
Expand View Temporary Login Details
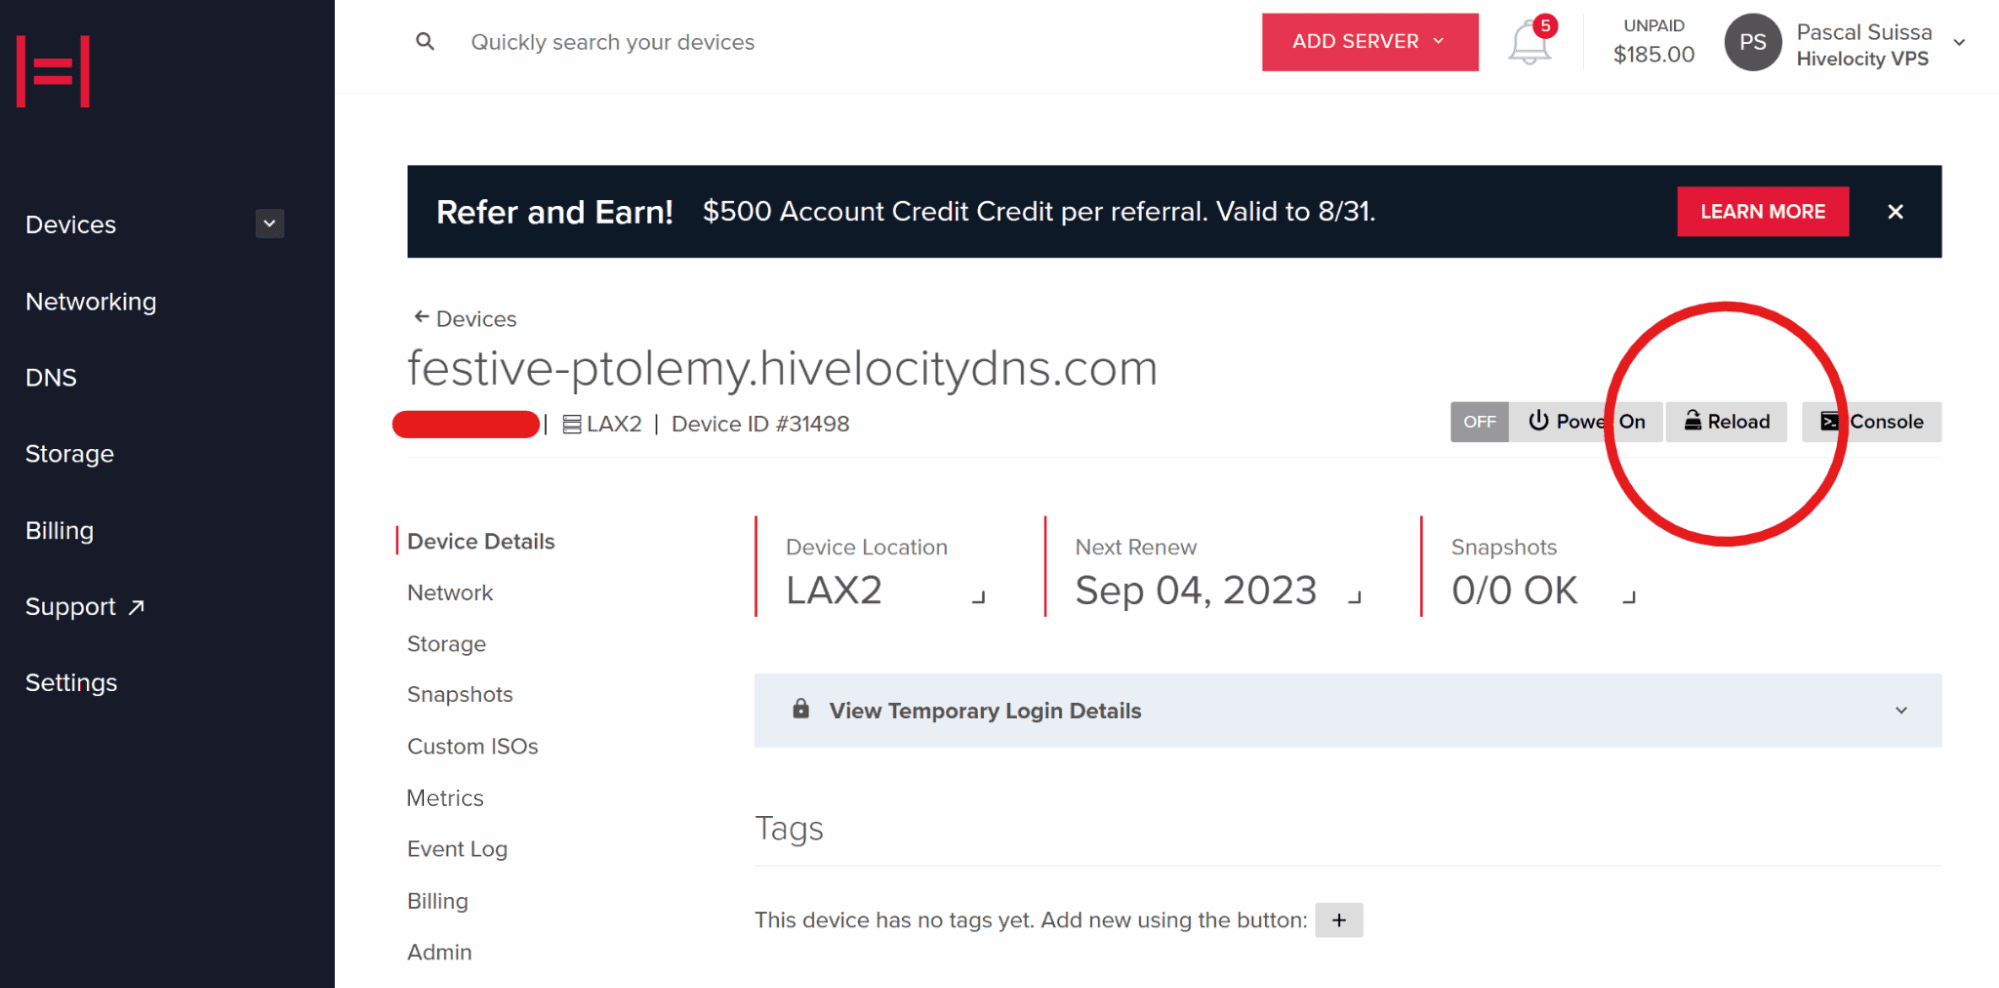[x=1348, y=711]
